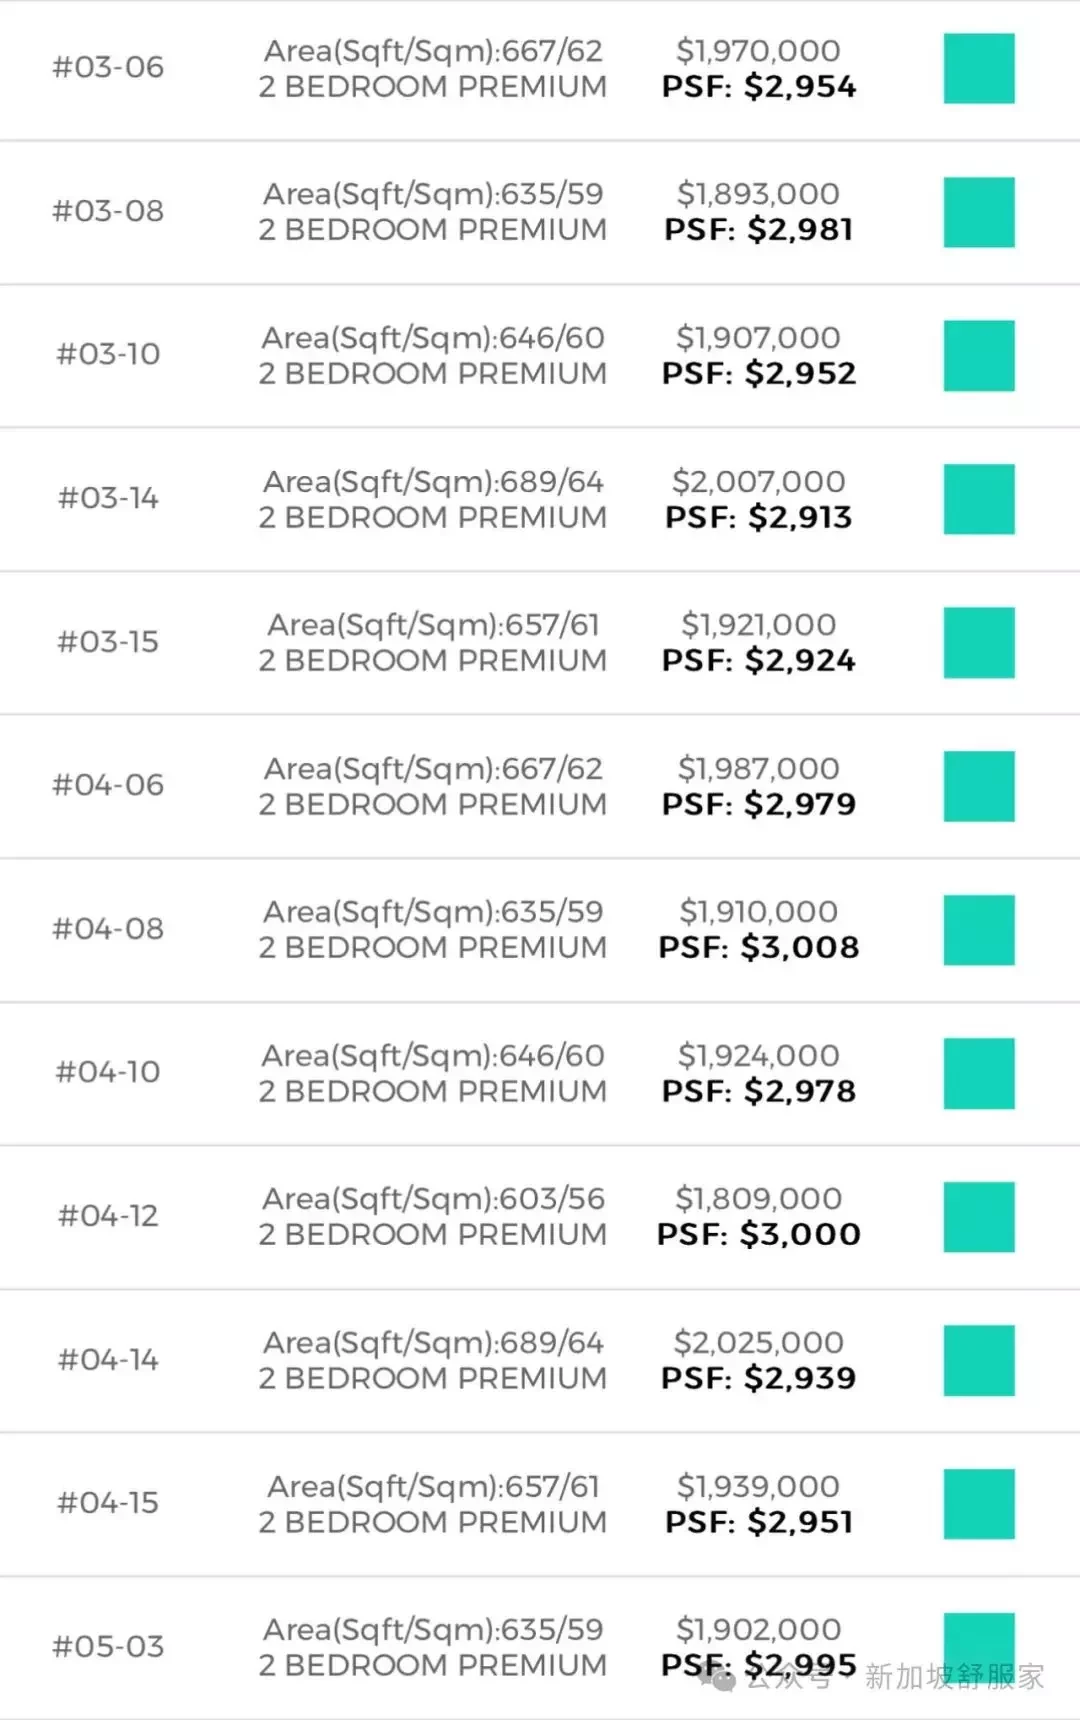Select Area 689/64 text for #03-14
The height and width of the screenshot is (1720, 1080).
point(433,481)
